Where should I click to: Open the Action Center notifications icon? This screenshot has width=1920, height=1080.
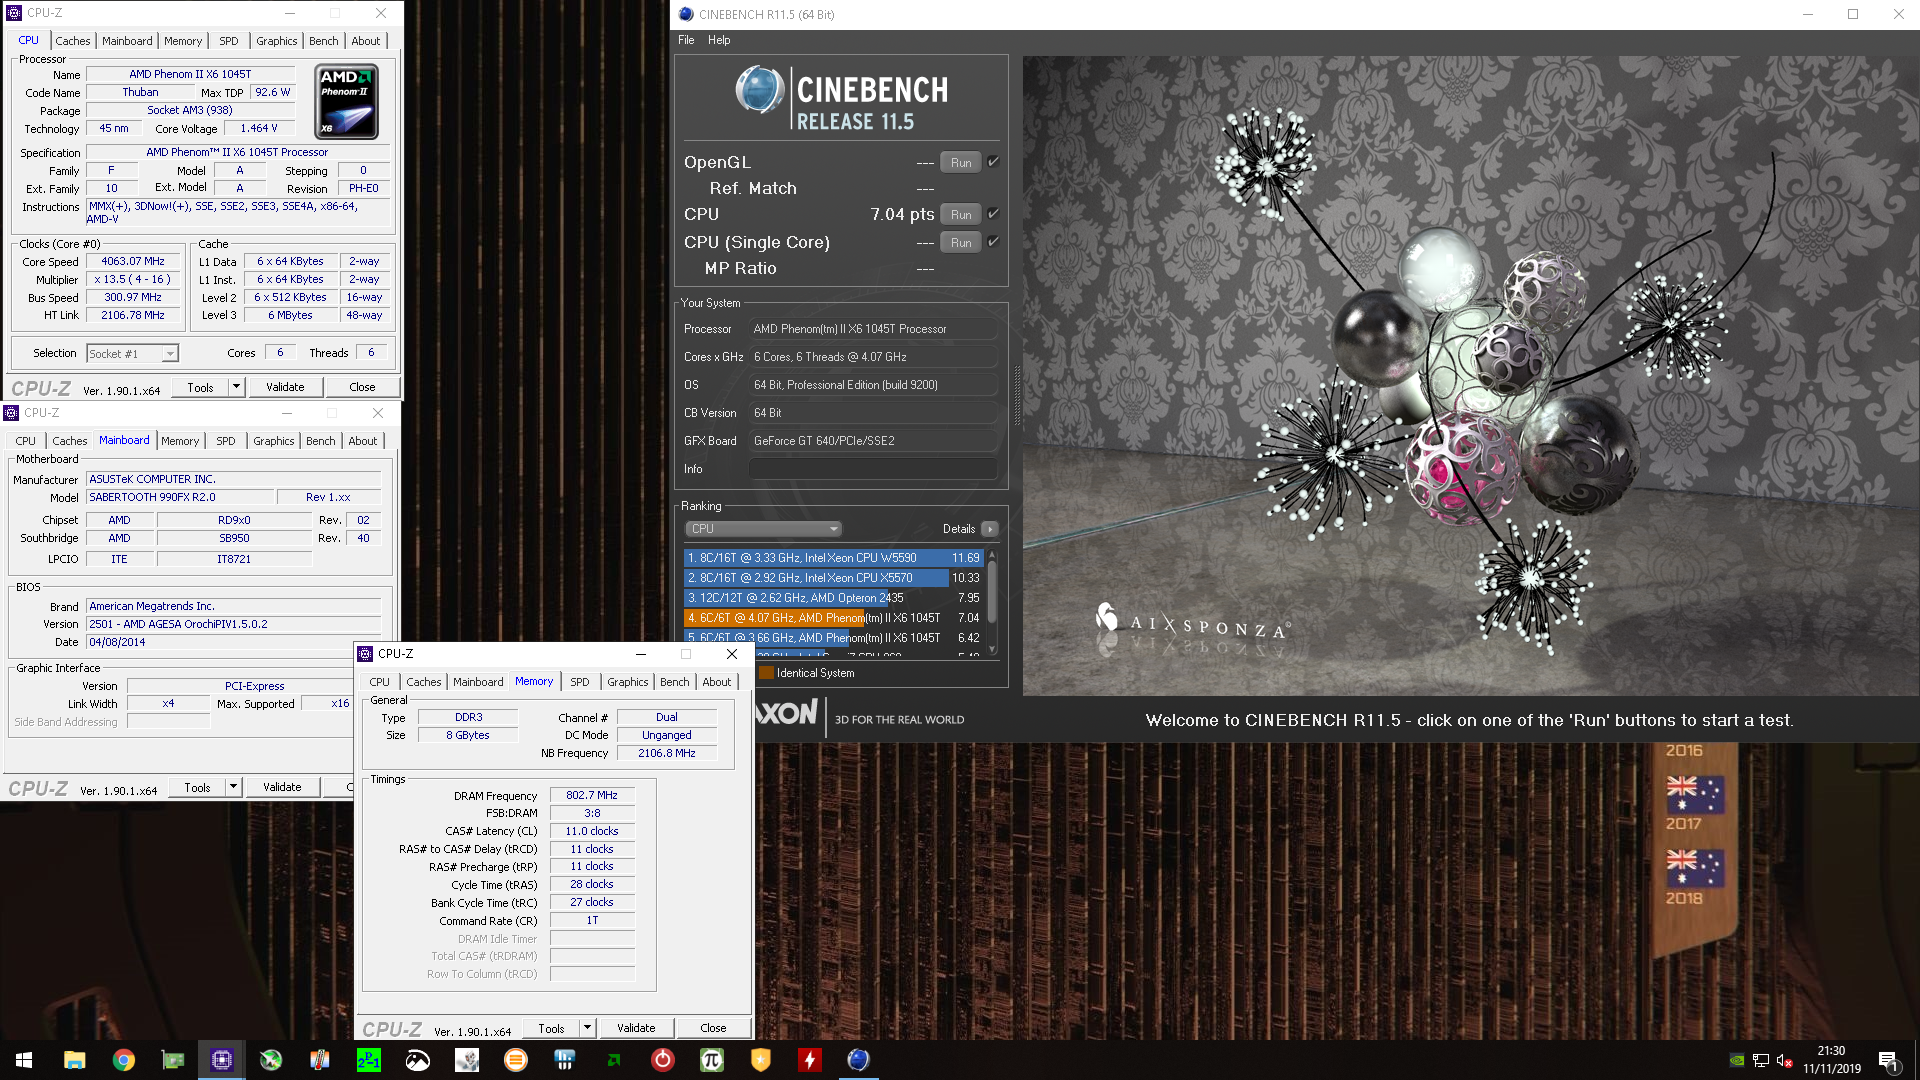pos(1889,1061)
